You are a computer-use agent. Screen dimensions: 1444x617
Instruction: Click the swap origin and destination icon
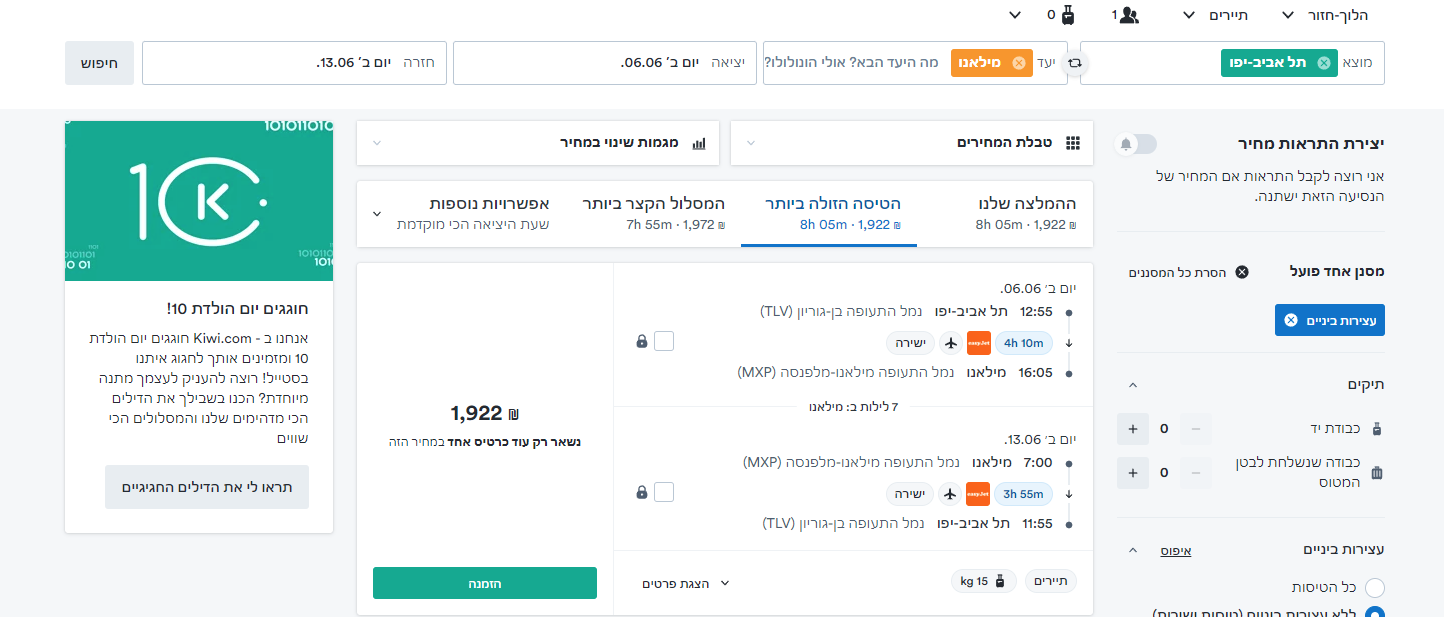(1075, 62)
